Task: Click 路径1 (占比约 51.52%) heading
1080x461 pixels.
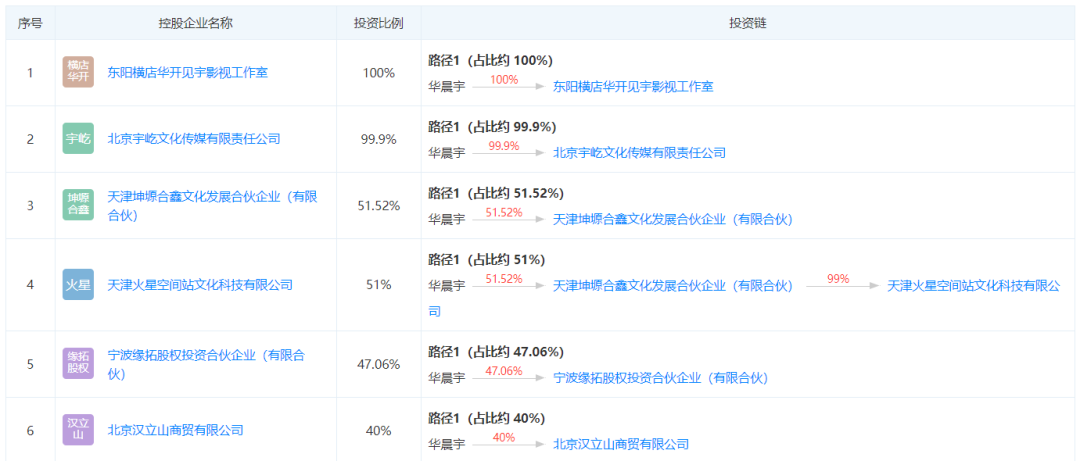Action: (x=496, y=193)
